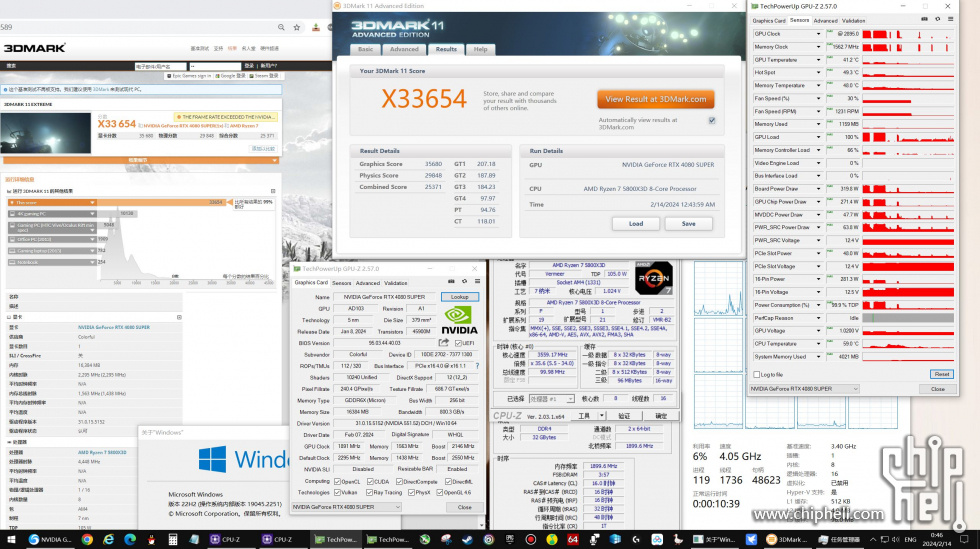
Task: Switch to Advanced tab in 3DMark 11
Action: point(404,49)
